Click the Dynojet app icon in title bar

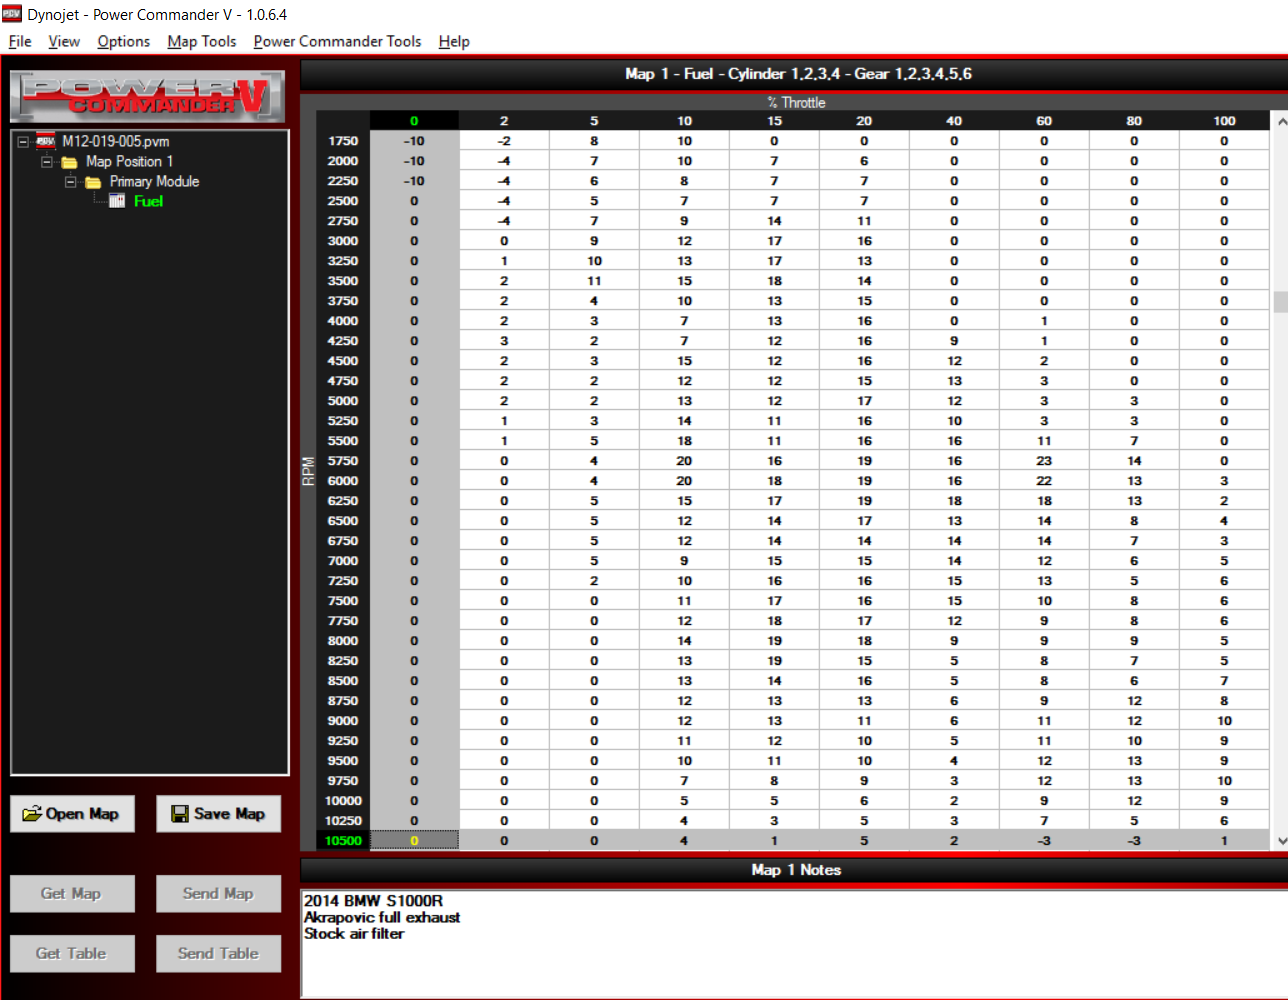(x=12, y=14)
